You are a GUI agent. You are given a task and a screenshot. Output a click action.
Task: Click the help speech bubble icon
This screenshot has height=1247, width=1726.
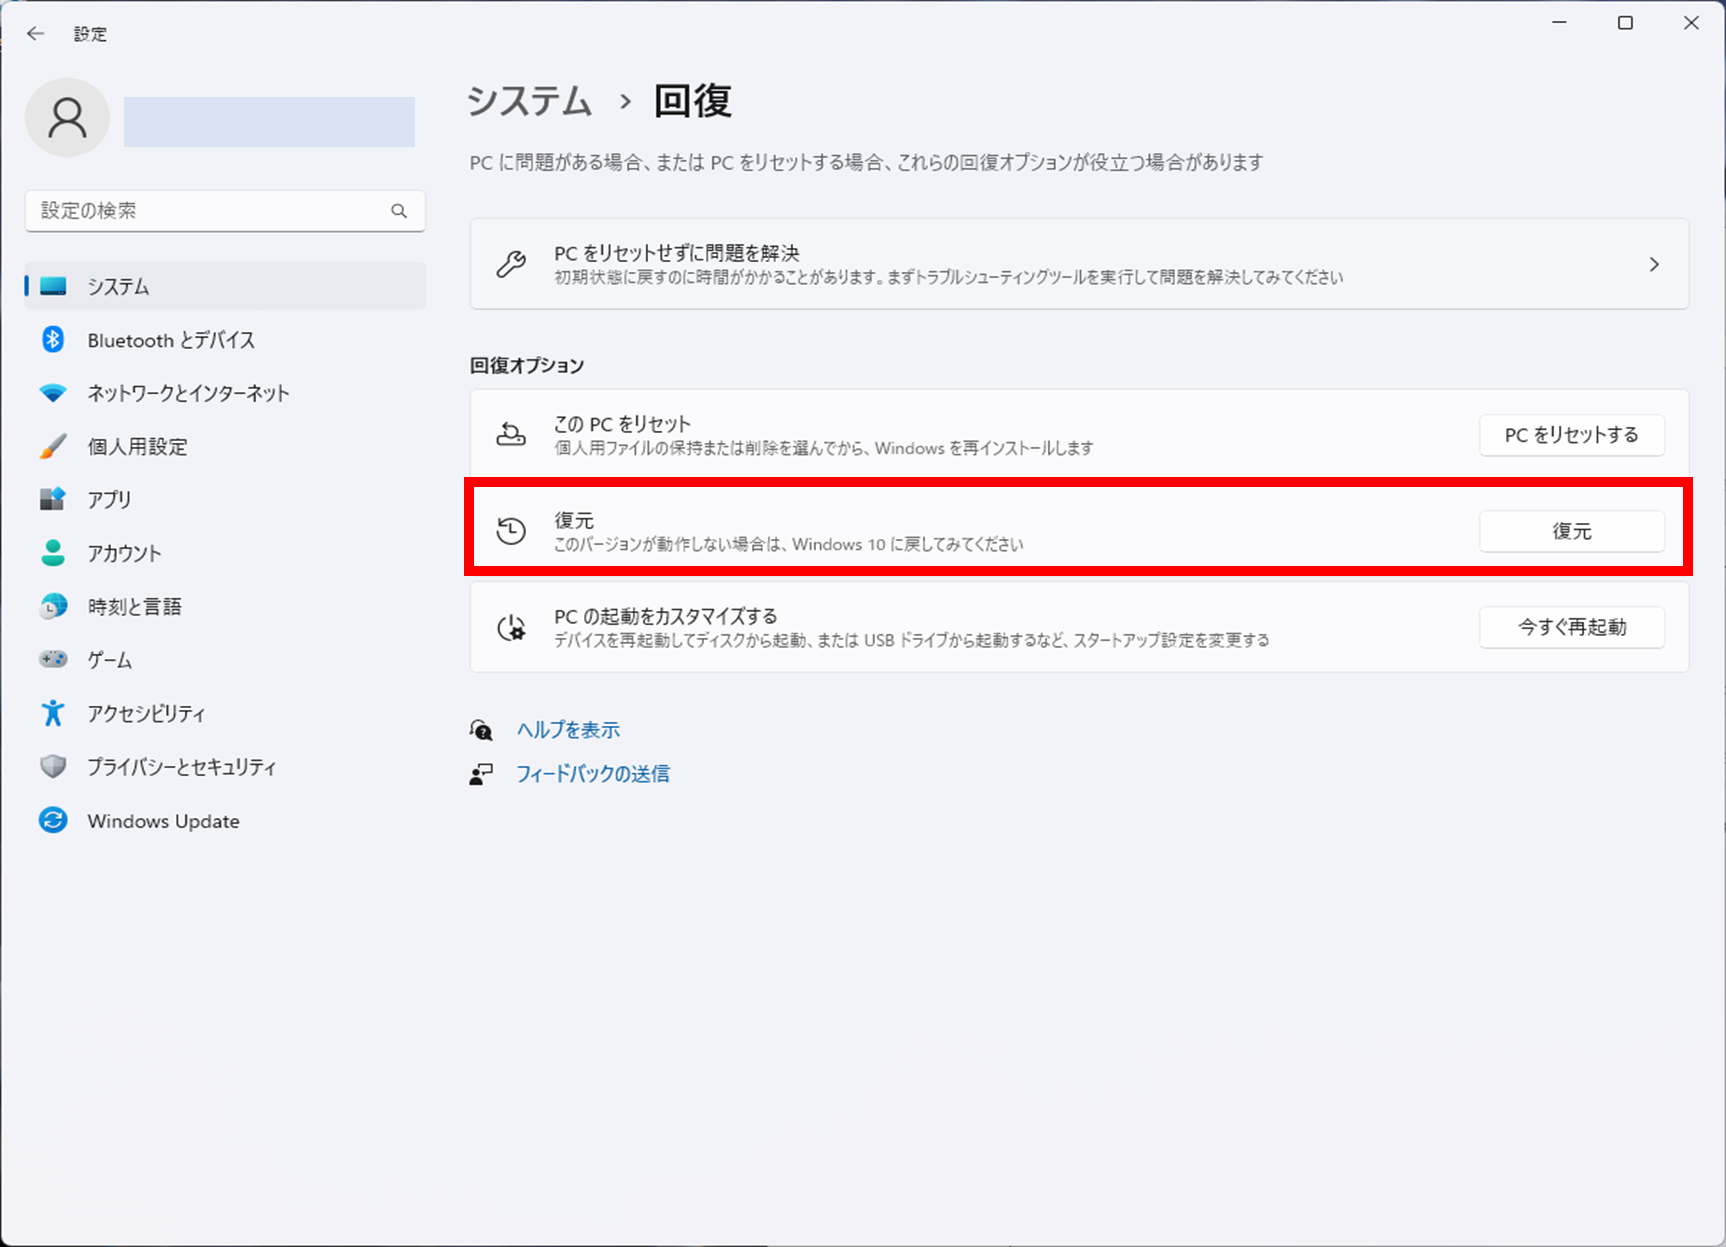[481, 730]
